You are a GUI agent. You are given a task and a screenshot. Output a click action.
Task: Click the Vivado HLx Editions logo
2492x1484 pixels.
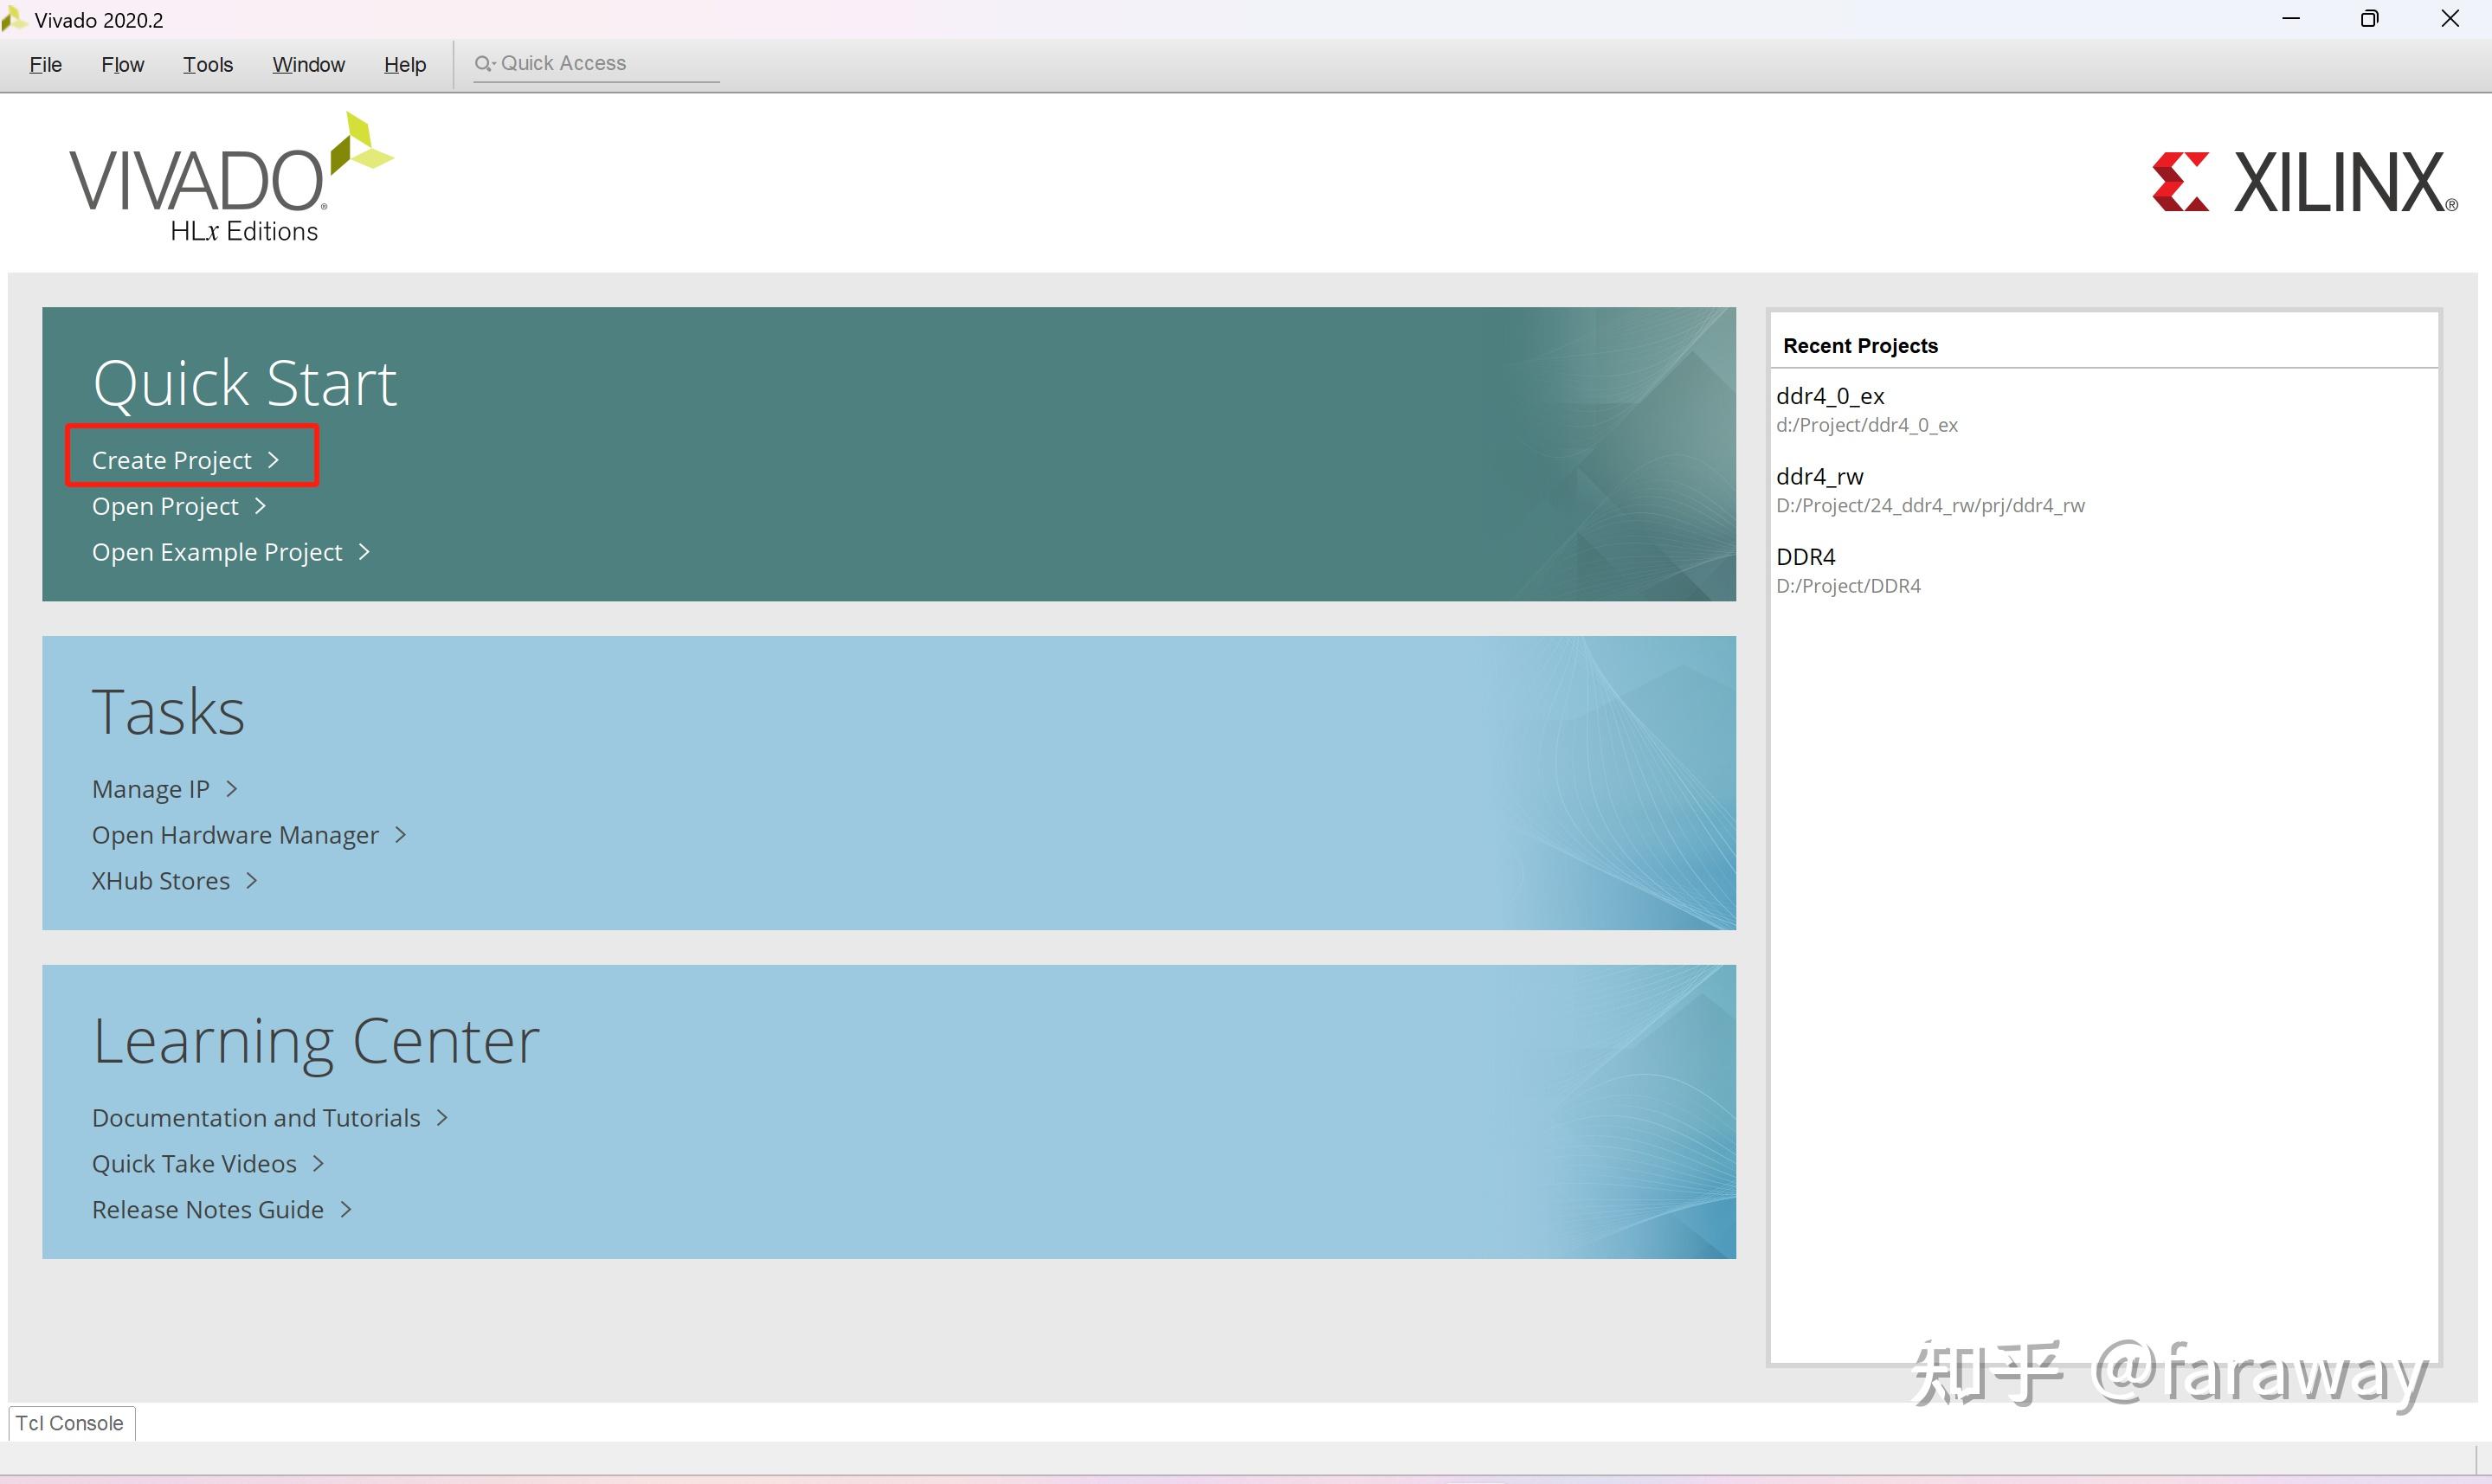coord(231,179)
